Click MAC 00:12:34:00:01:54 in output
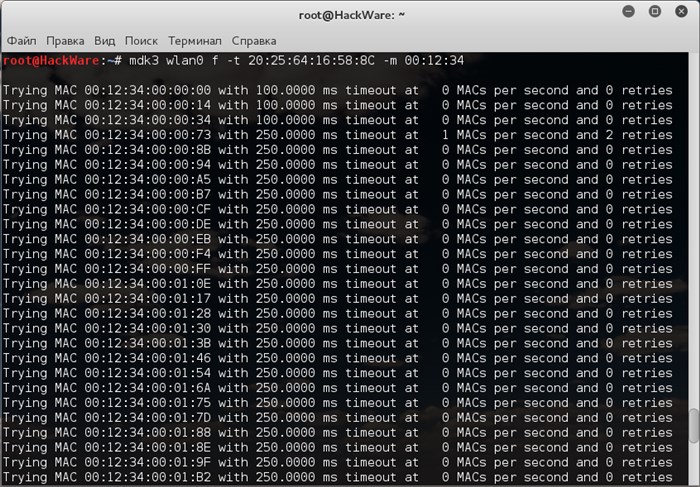This screenshot has height=487, width=700. 148,373
